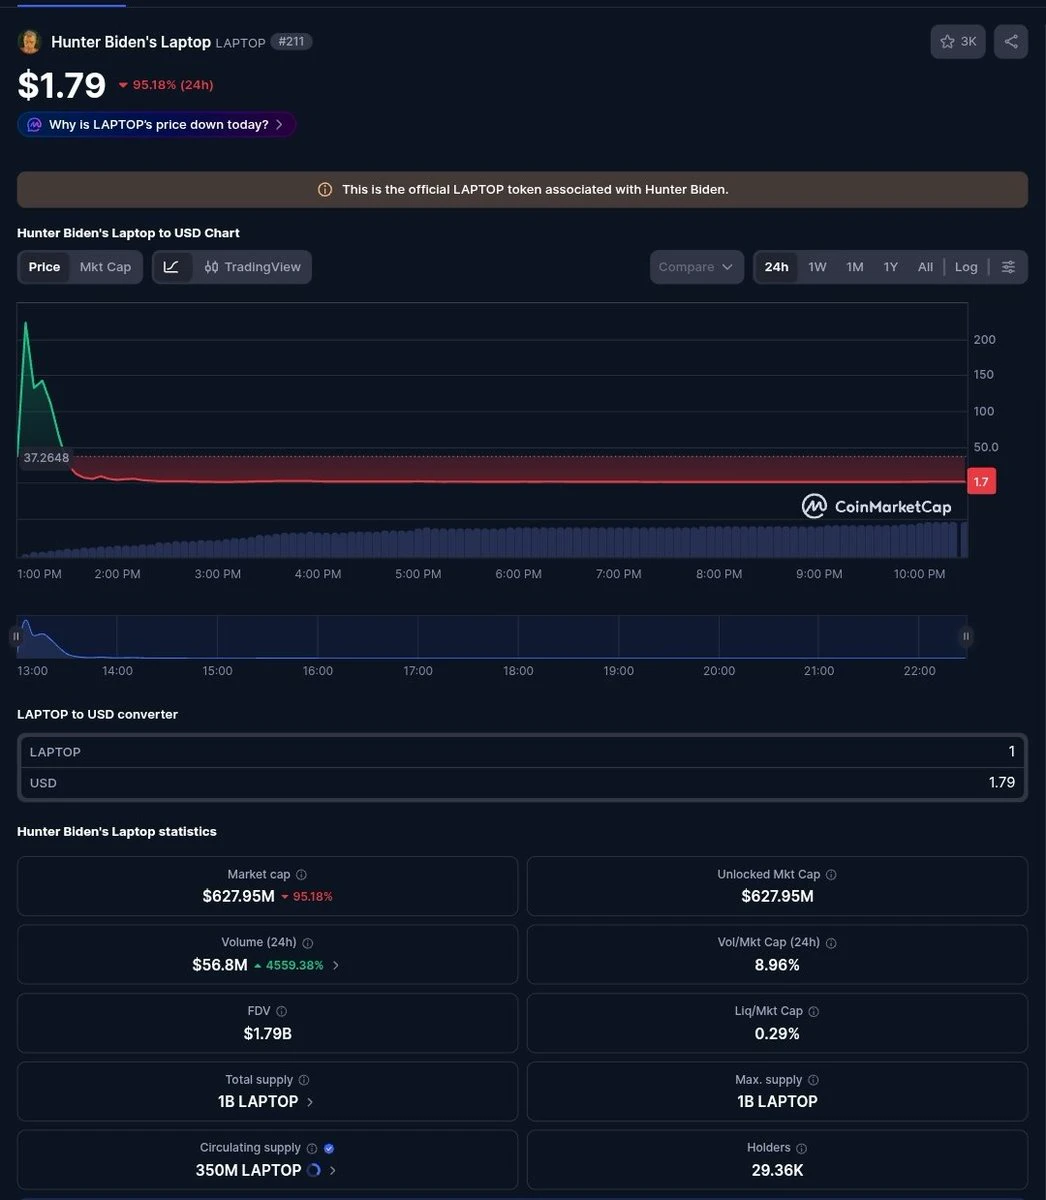Click the Volume (24h) info icon
Screen dimensions: 1046x1200
[x=307, y=943]
